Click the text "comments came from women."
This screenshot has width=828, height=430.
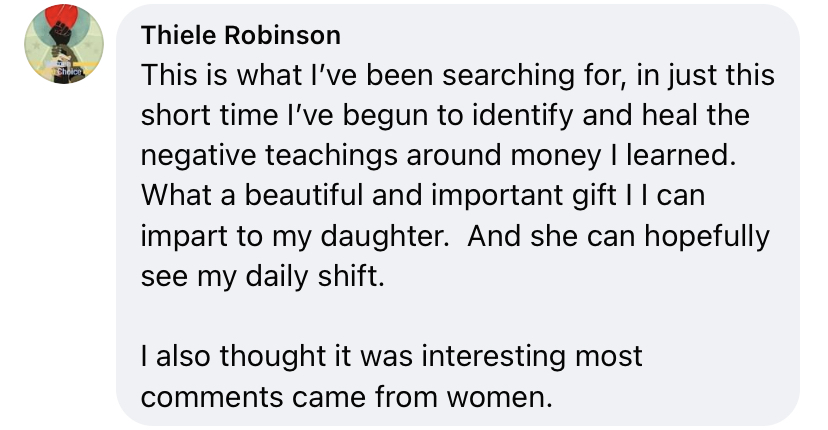[346, 396]
